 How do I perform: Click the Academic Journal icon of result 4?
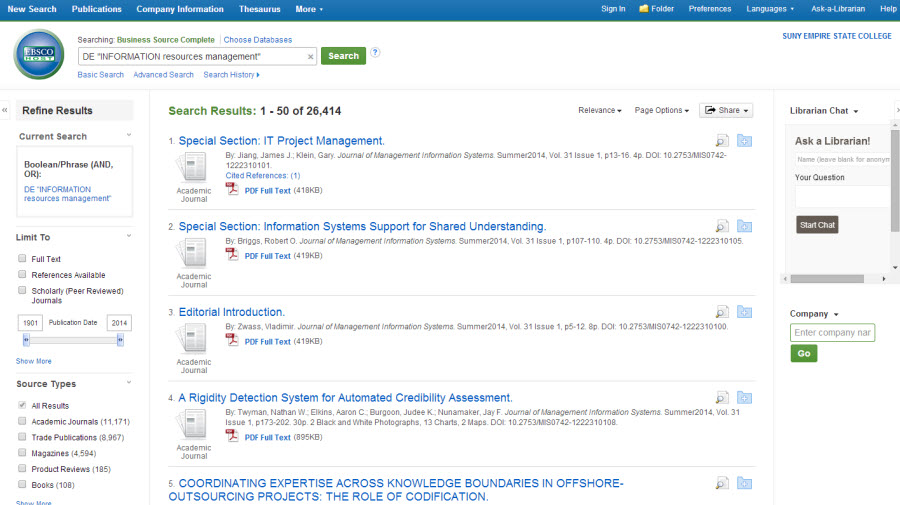193,424
